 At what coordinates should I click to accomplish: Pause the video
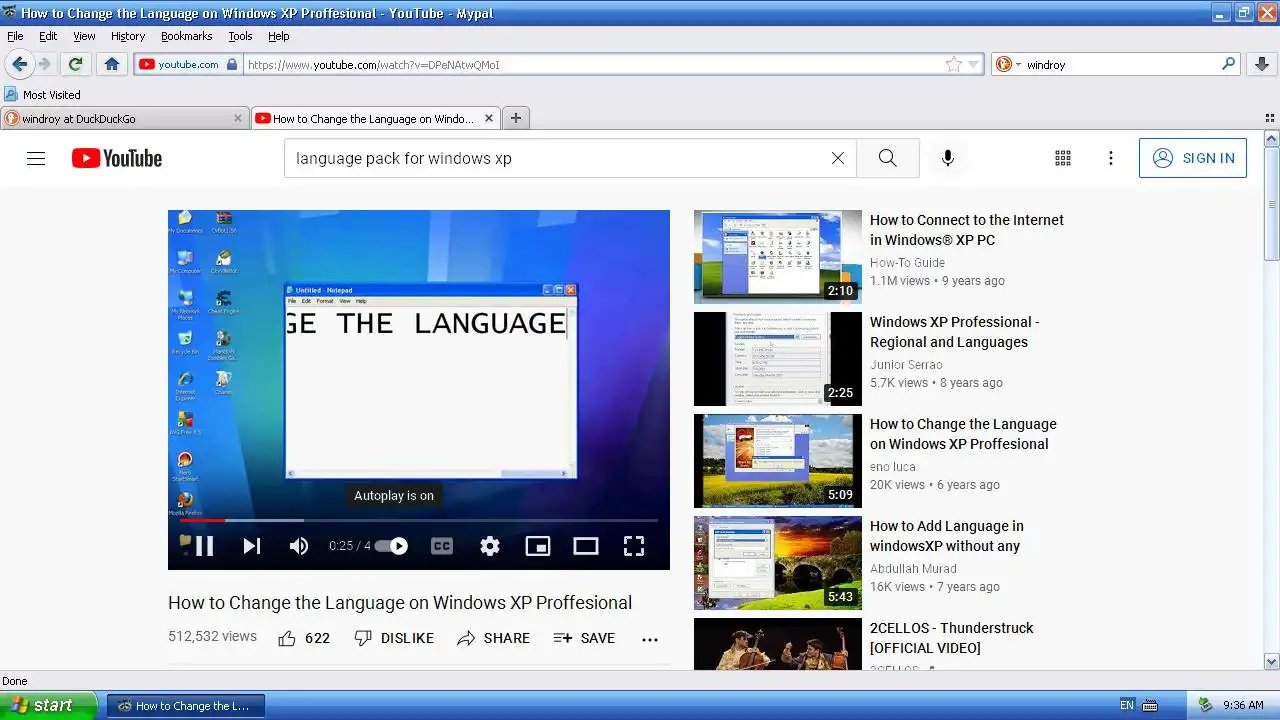point(204,546)
